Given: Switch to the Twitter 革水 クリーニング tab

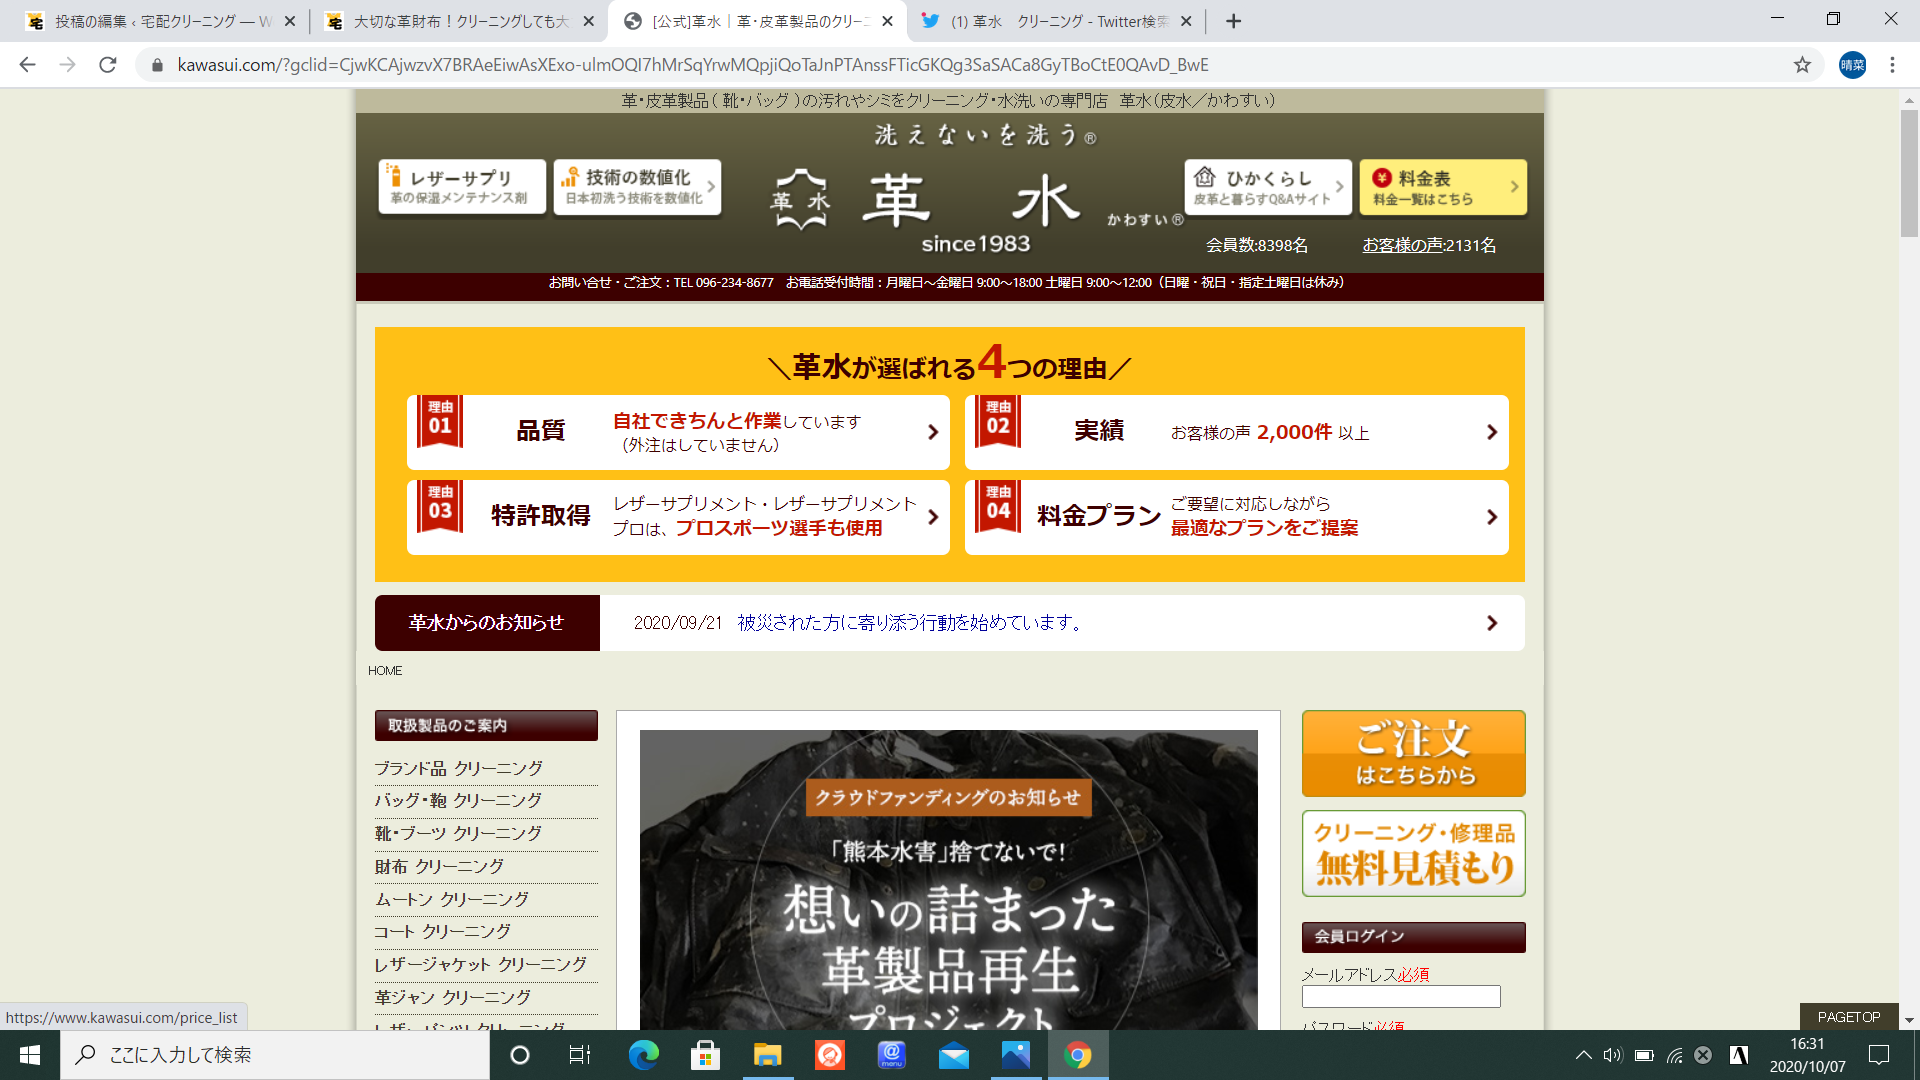Looking at the screenshot, I should [x=1055, y=21].
